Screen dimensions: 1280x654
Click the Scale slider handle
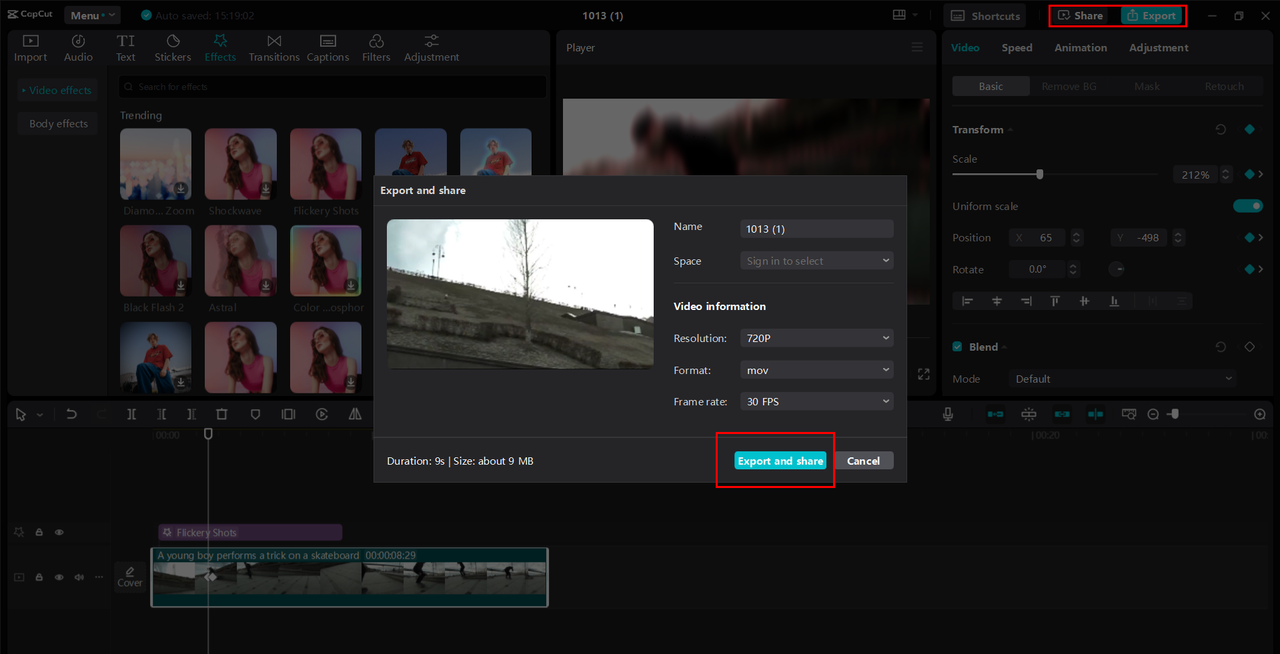coord(1040,174)
